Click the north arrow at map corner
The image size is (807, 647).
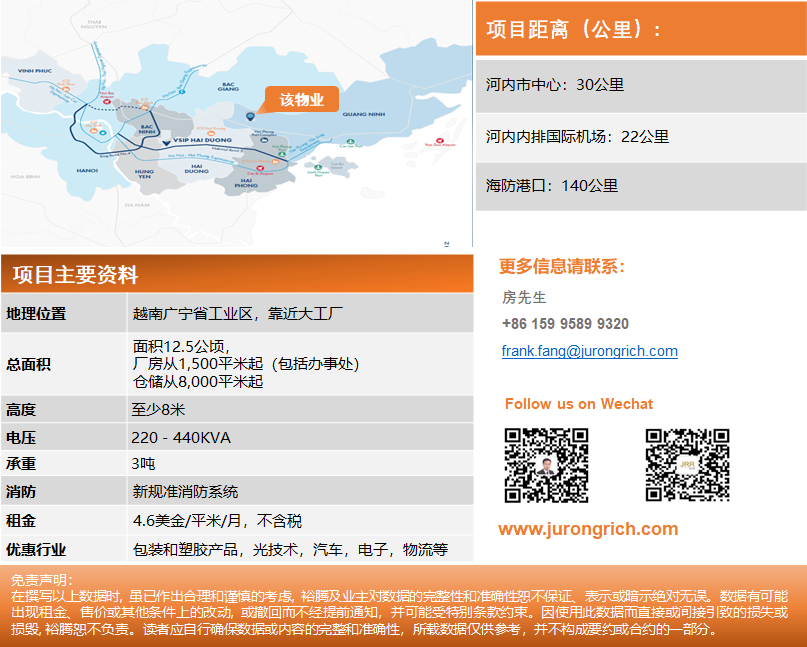coord(447,240)
